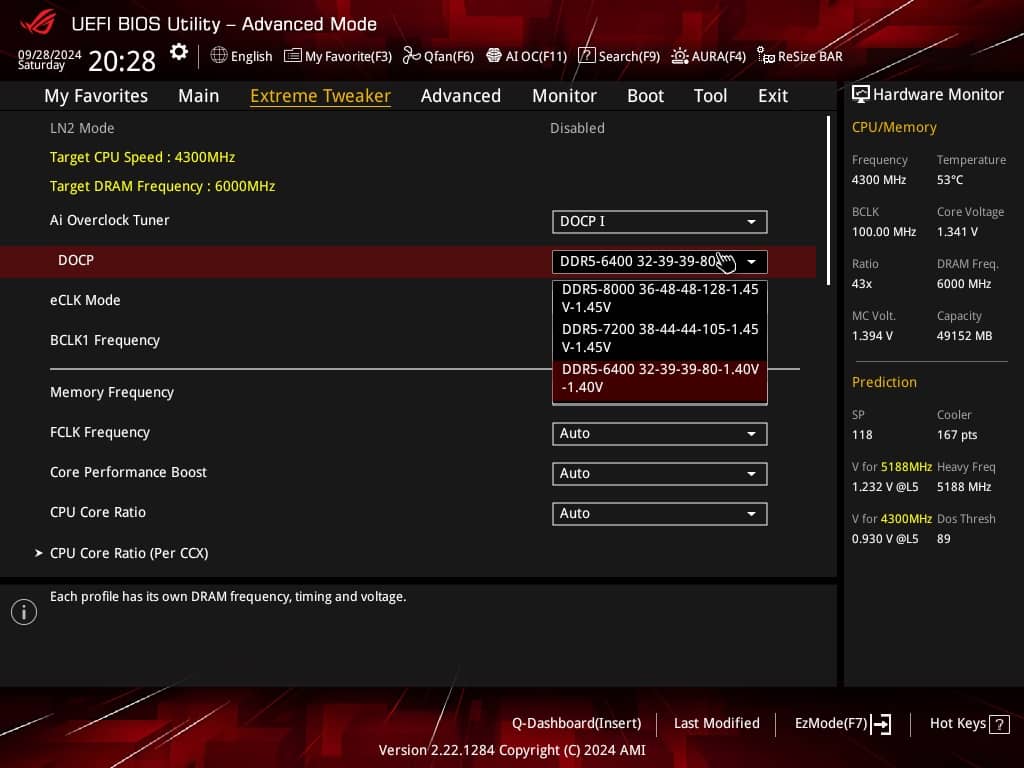Click the Hardware Monitor display icon

click(861, 95)
